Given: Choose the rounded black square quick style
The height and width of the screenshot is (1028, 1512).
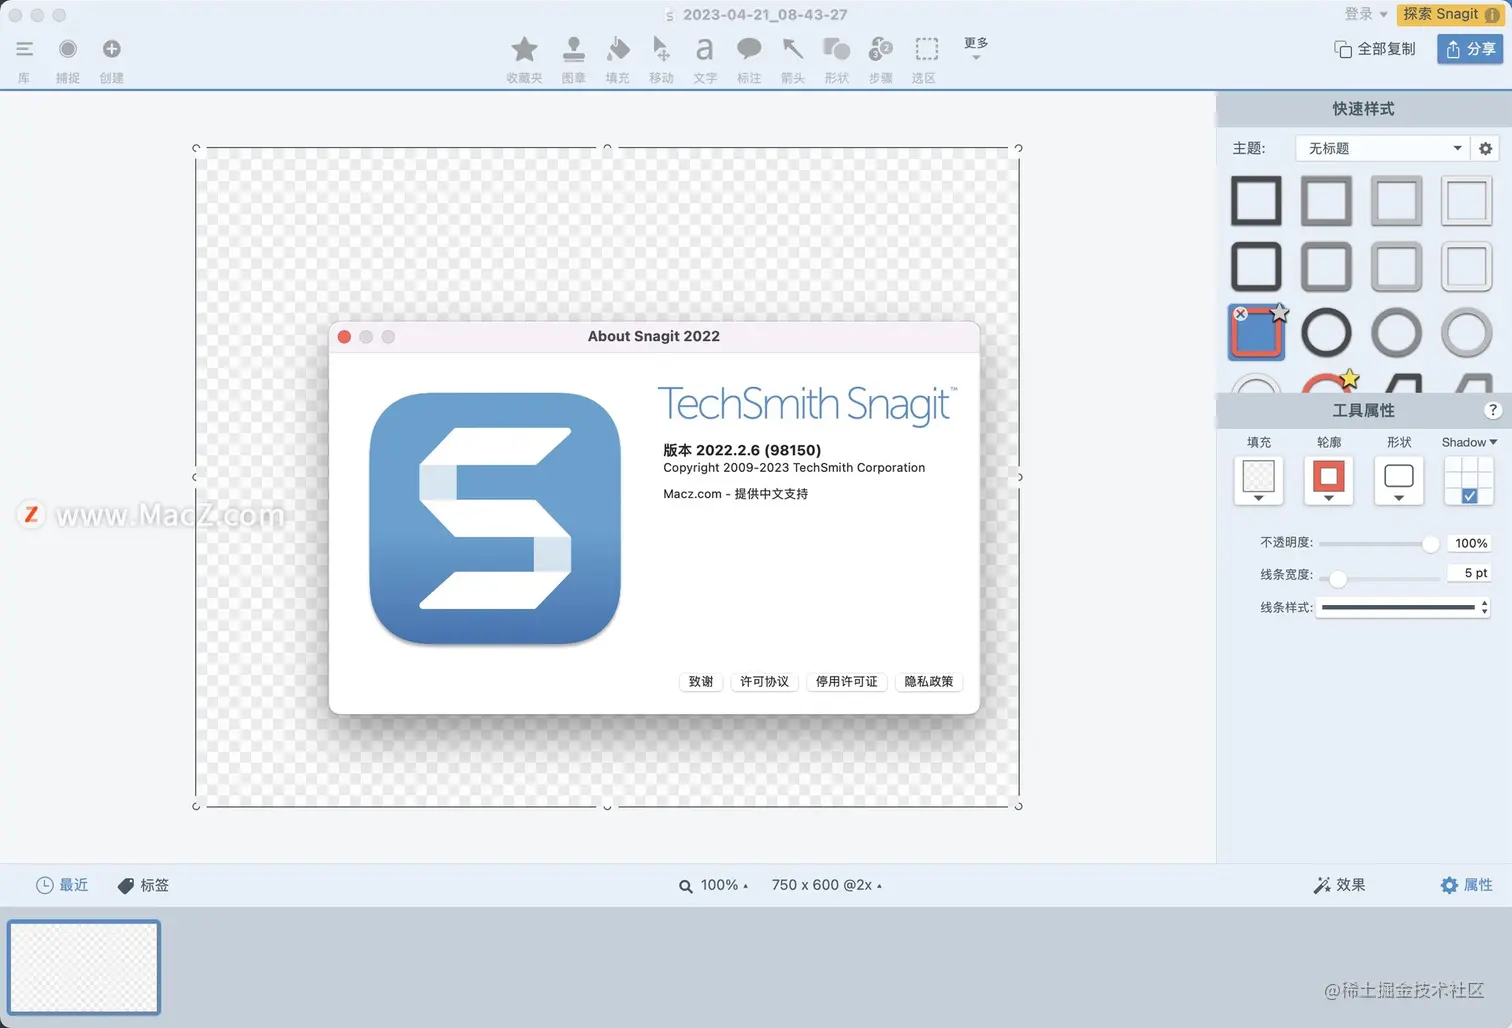Looking at the screenshot, I should (x=1256, y=266).
